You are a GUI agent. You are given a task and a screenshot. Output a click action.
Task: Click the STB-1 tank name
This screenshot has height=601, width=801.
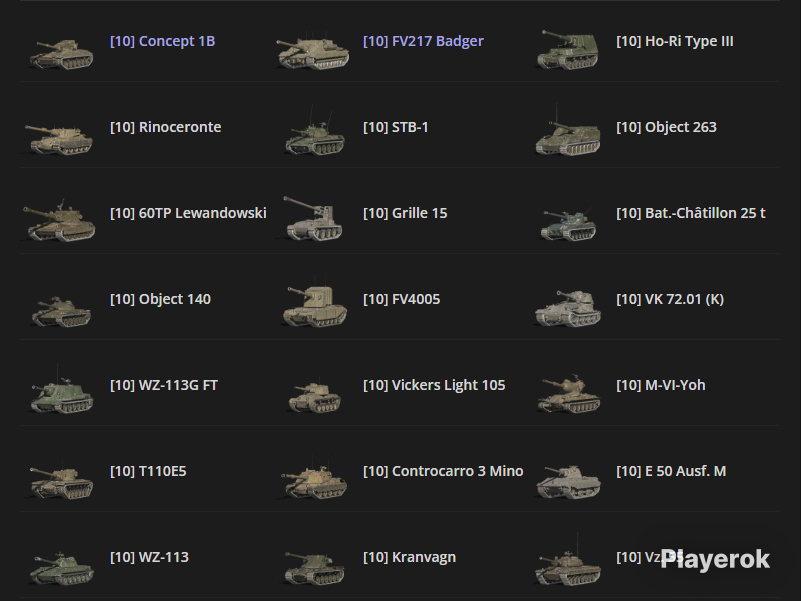pos(395,127)
